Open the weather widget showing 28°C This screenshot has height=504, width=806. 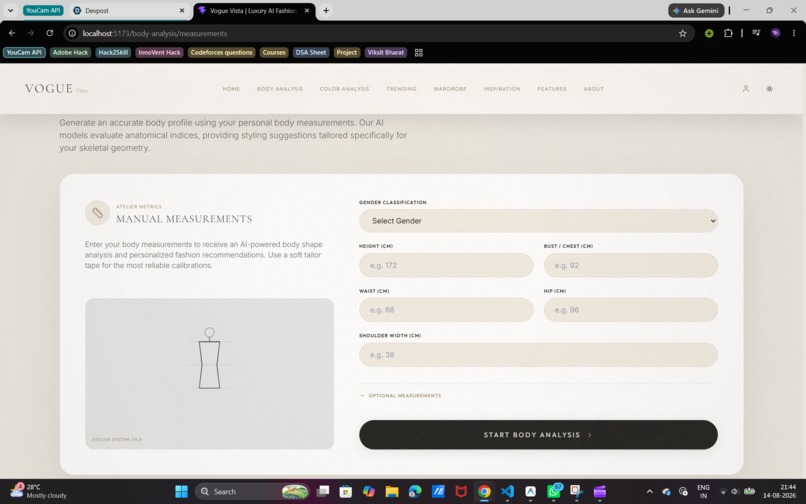pyautogui.click(x=39, y=491)
